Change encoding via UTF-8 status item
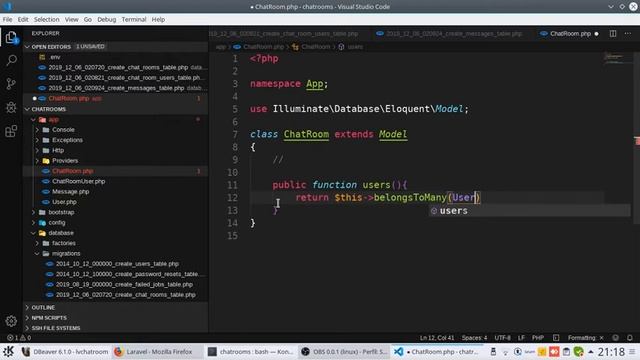 (502, 338)
